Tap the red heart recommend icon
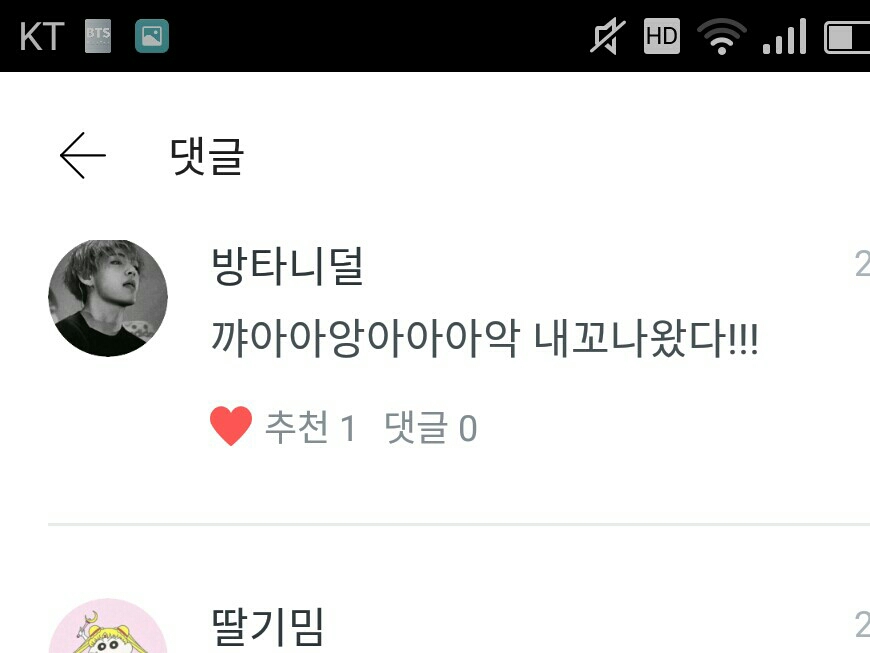 pyautogui.click(x=231, y=426)
